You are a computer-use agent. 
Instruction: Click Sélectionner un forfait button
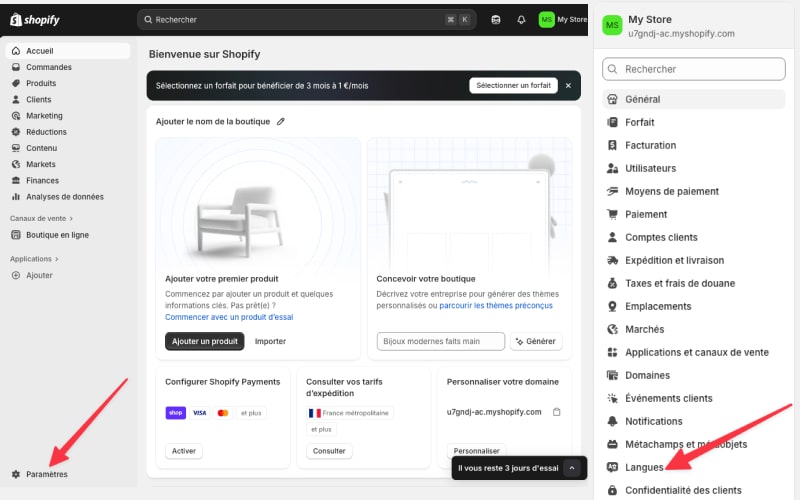pos(513,85)
